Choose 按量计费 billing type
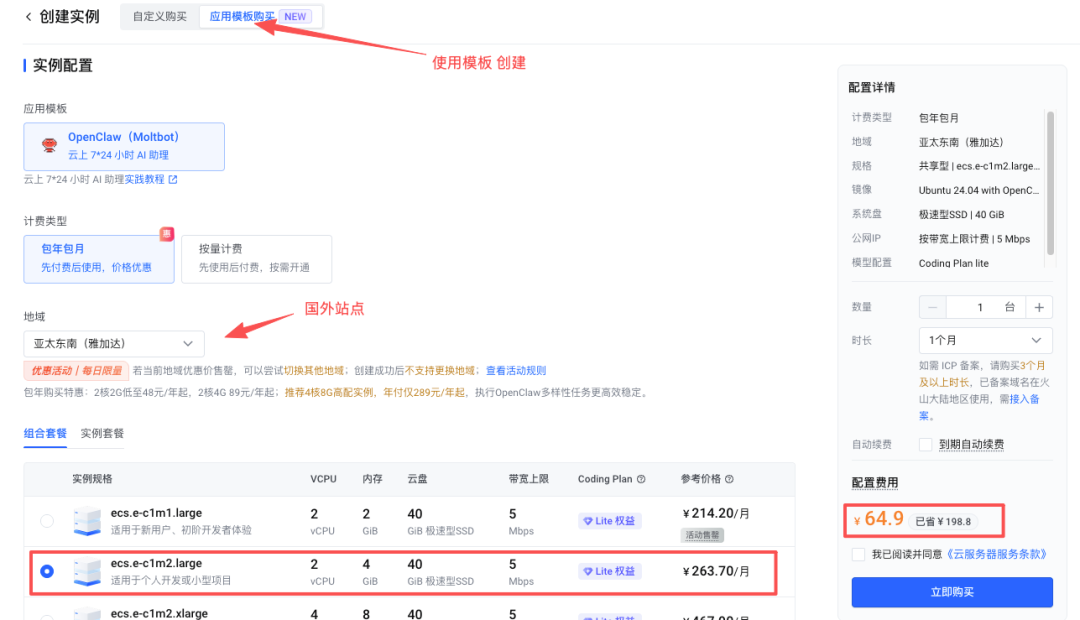The image size is (1080, 620). click(x=256, y=258)
